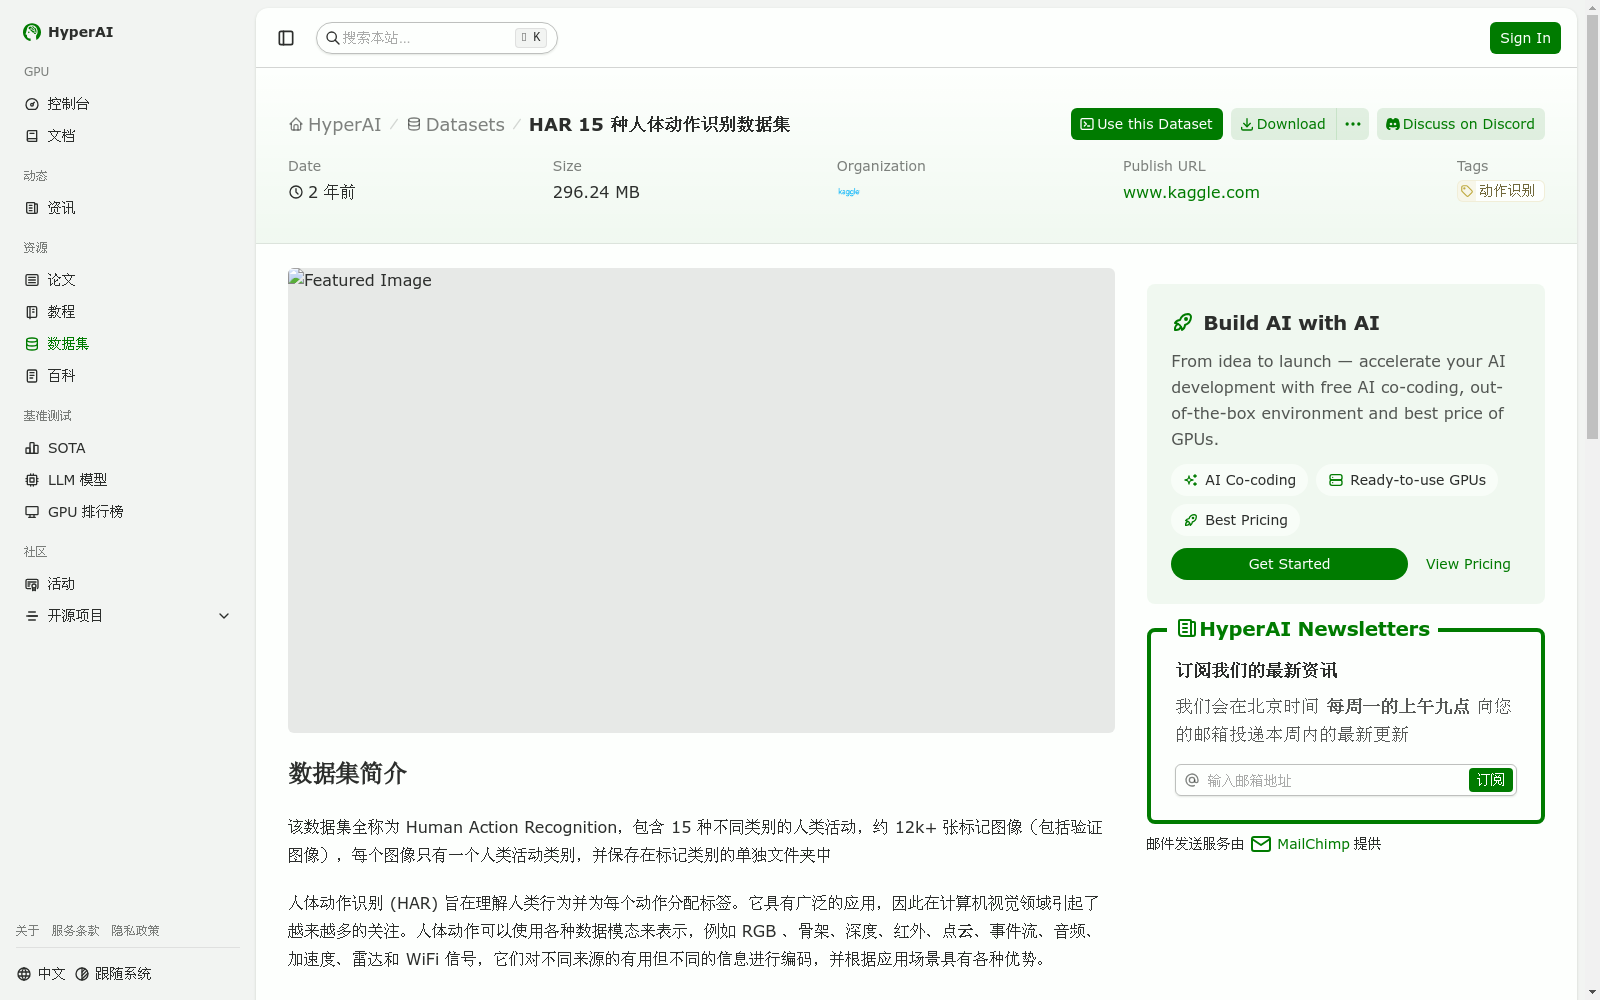Click the 搜索本站 search field

(x=437, y=38)
